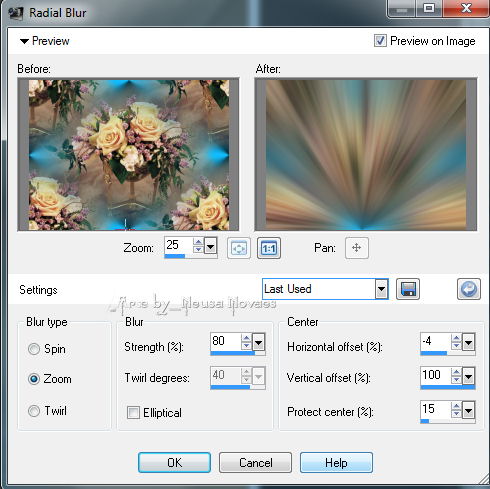This screenshot has height=489, width=490.
Task: Click the save preset floppy disk icon
Action: coord(408,289)
